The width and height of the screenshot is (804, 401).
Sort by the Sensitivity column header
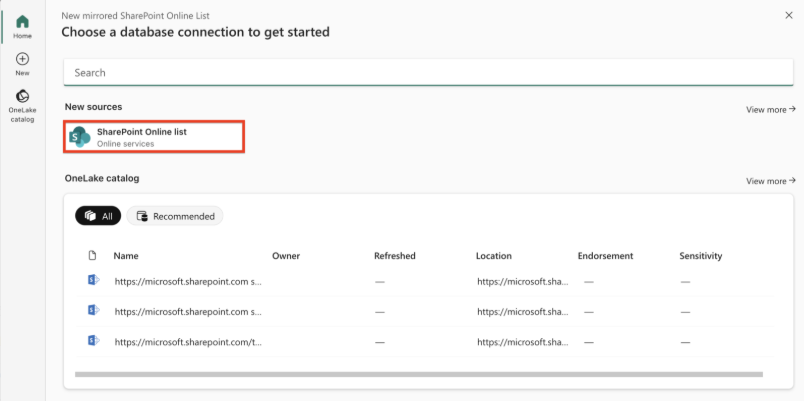701,256
